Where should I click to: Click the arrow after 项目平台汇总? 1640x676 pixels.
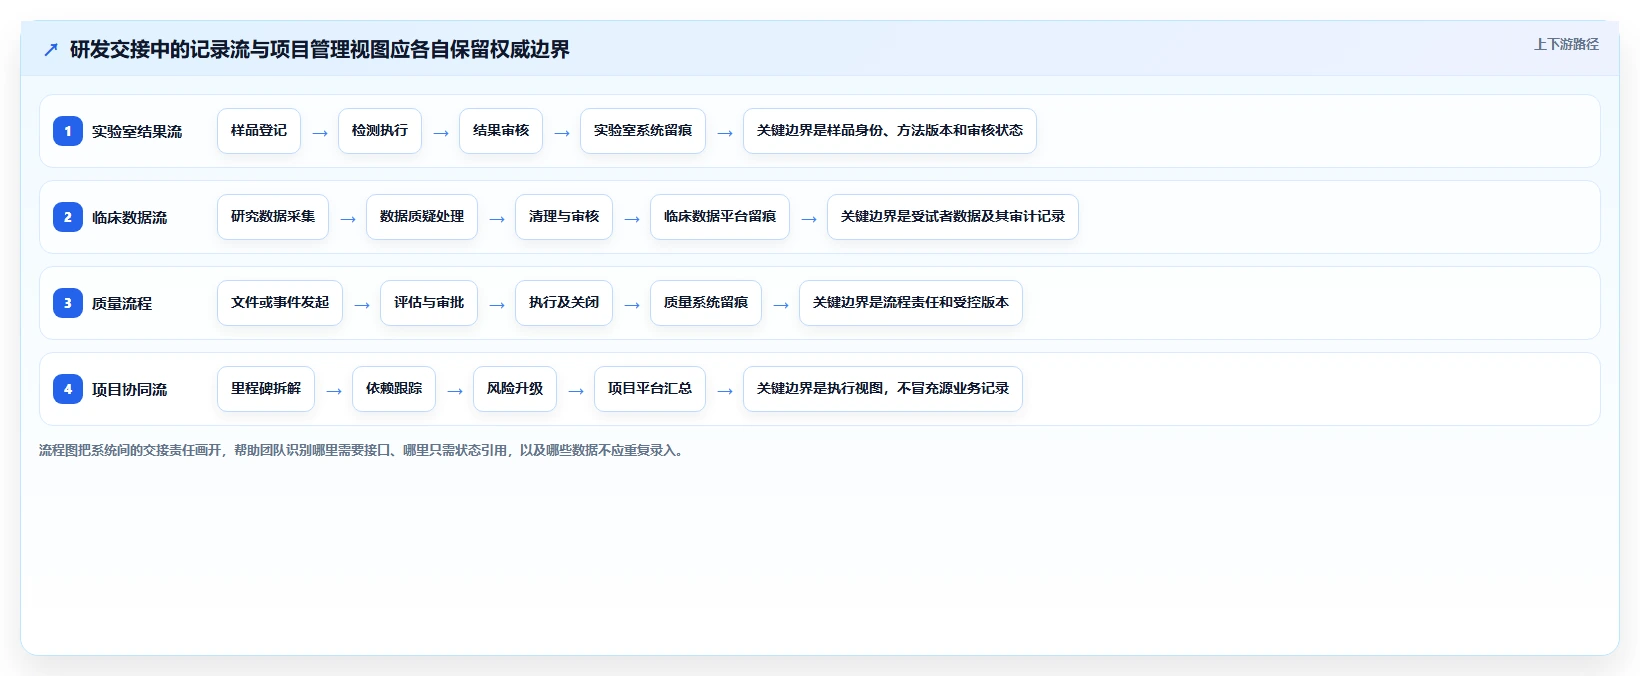coord(725,391)
